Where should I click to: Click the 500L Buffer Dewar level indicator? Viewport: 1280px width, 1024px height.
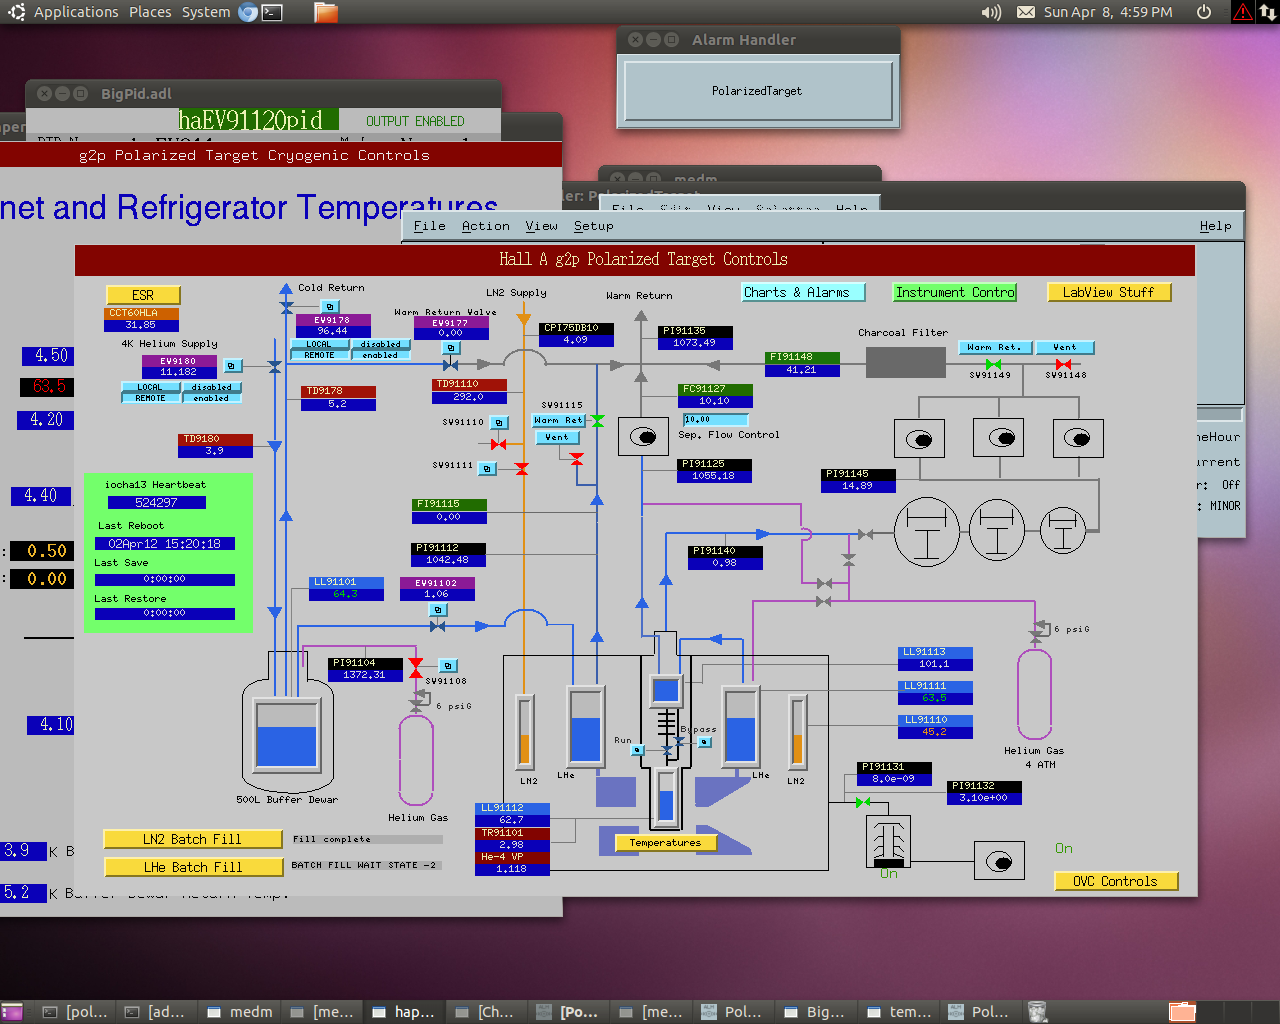pos(287,734)
